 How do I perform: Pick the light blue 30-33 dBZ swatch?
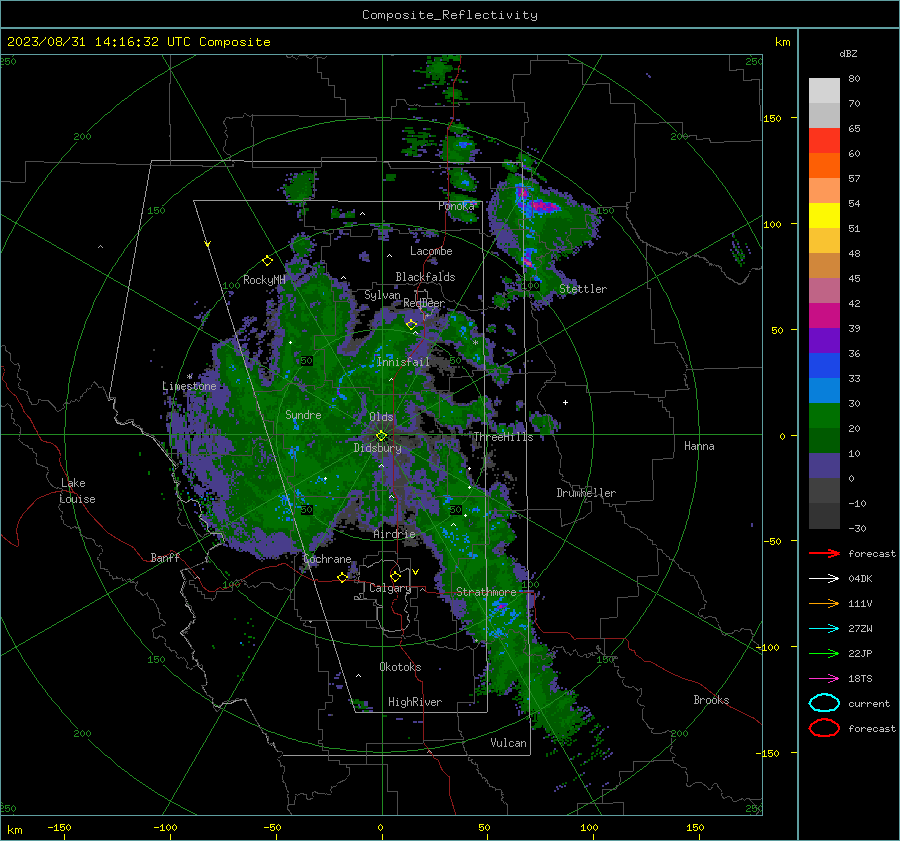point(824,390)
